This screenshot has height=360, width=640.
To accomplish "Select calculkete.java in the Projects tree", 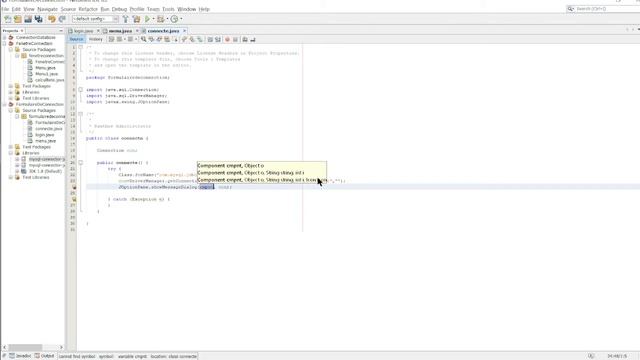I will click(49, 80).
